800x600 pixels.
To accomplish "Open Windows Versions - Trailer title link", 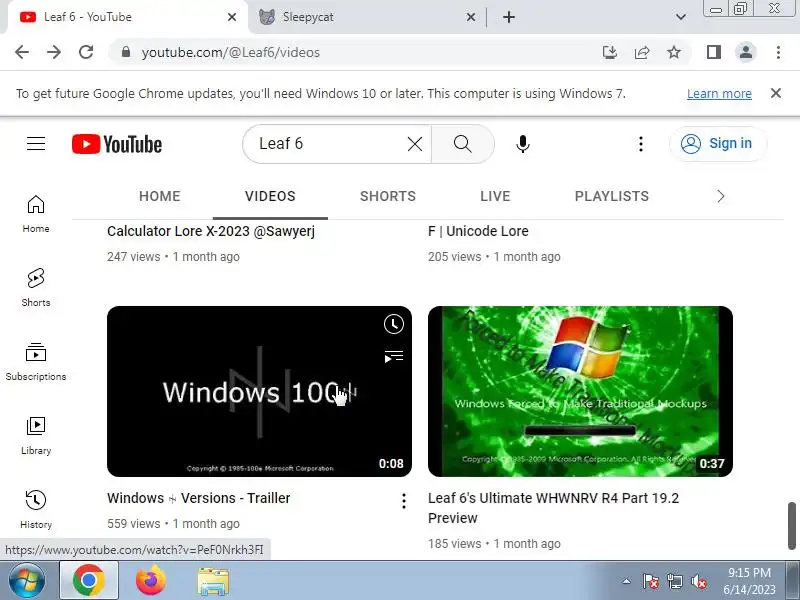I will pyautogui.click(x=198, y=498).
